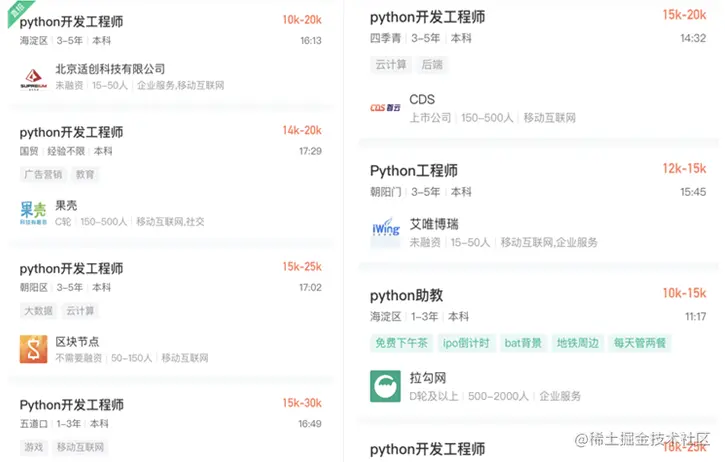Select the green 免费下午茶 benefit tag

401,343
